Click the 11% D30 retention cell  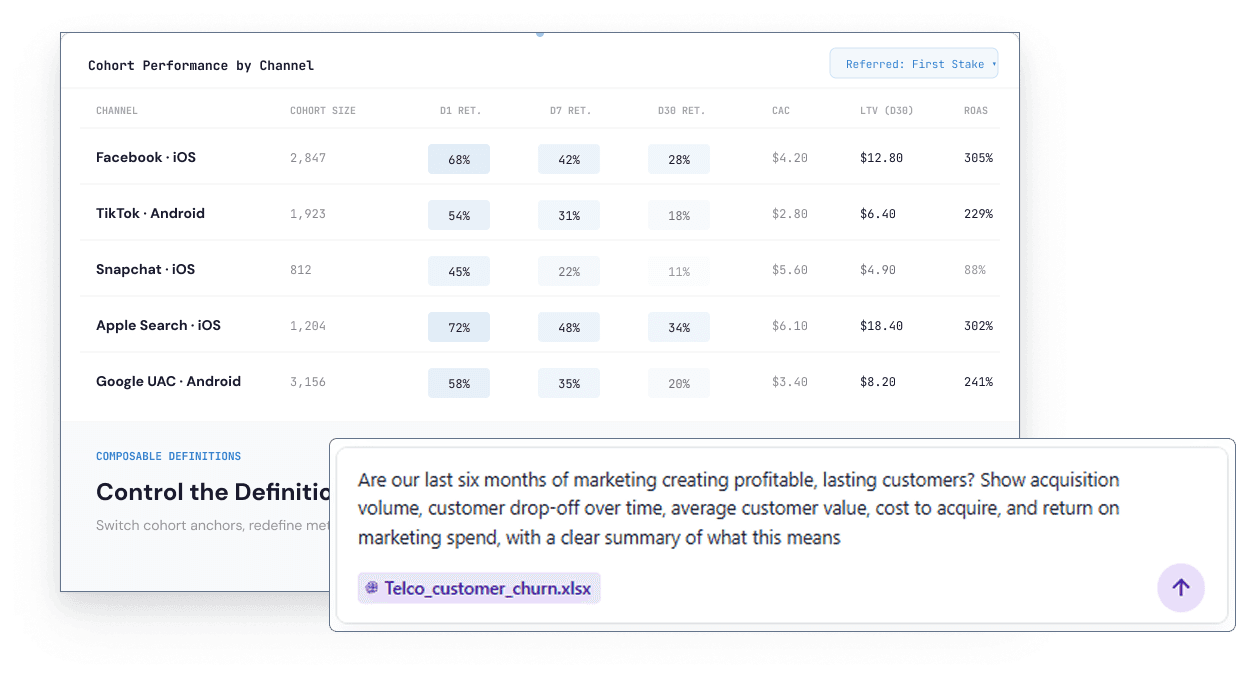click(x=679, y=271)
